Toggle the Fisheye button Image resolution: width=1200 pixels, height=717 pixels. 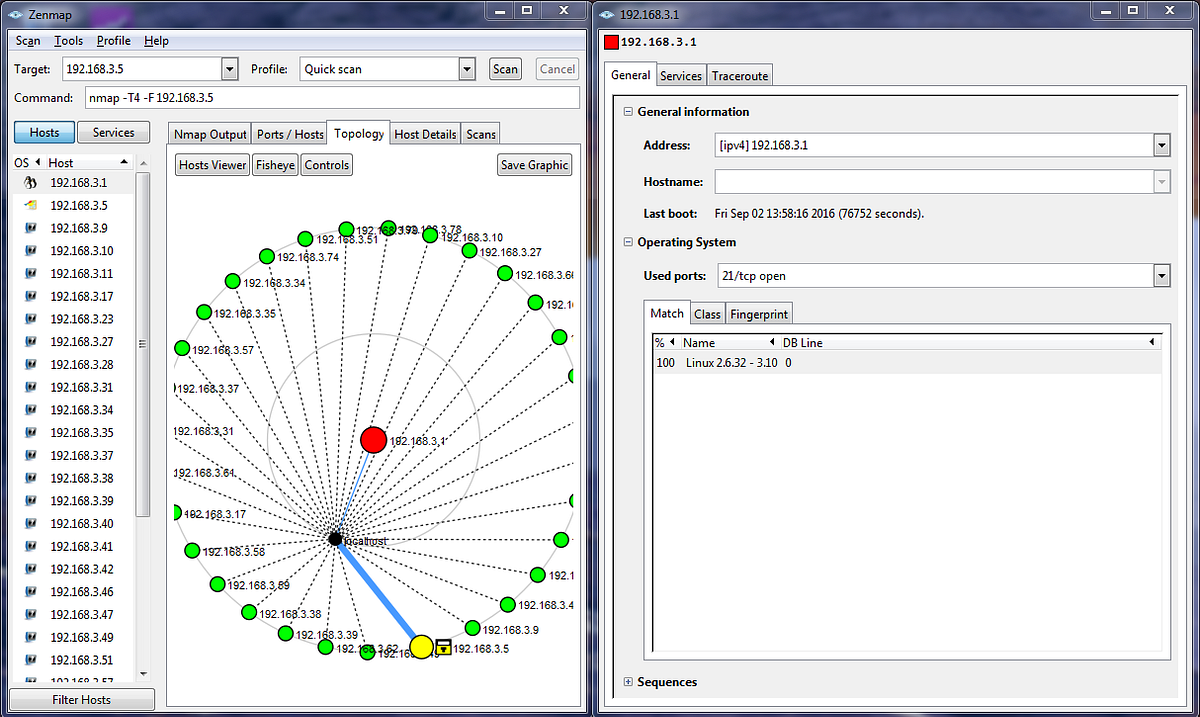[x=275, y=165]
